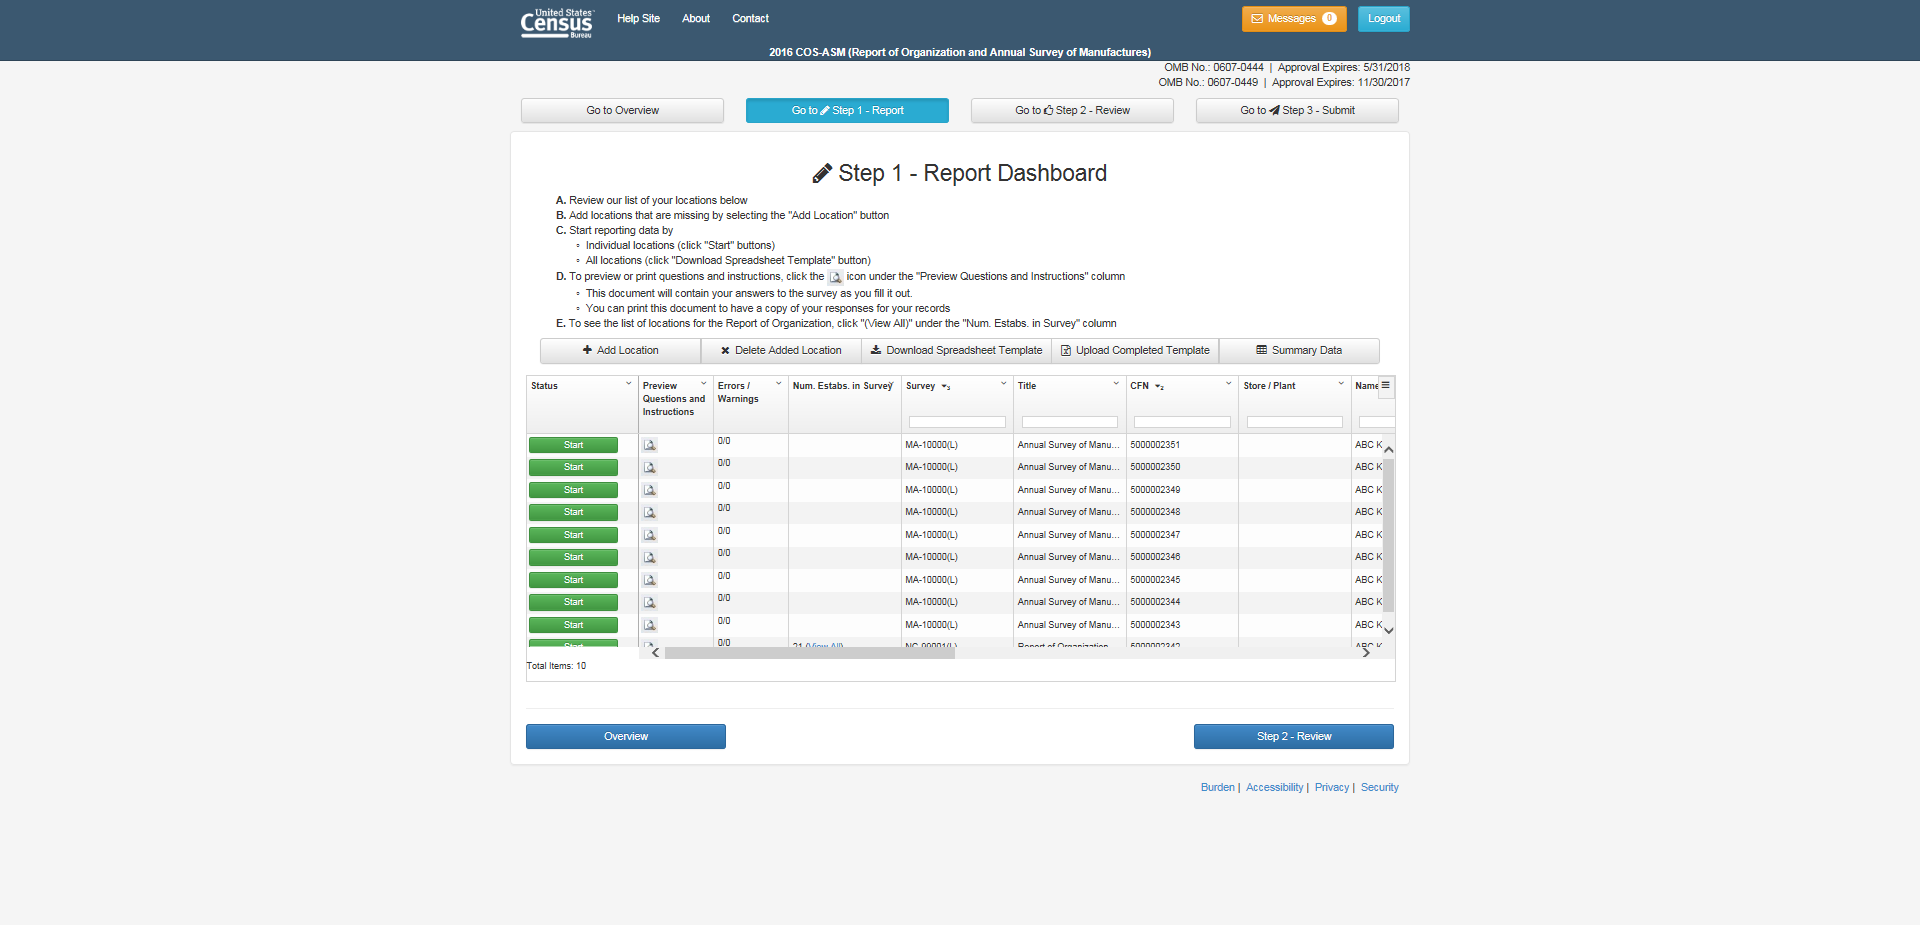The width and height of the screenshot is (1920, 925).
Task: Go to Step 3 - Submit tab
Action: [x=1297, y=111]
